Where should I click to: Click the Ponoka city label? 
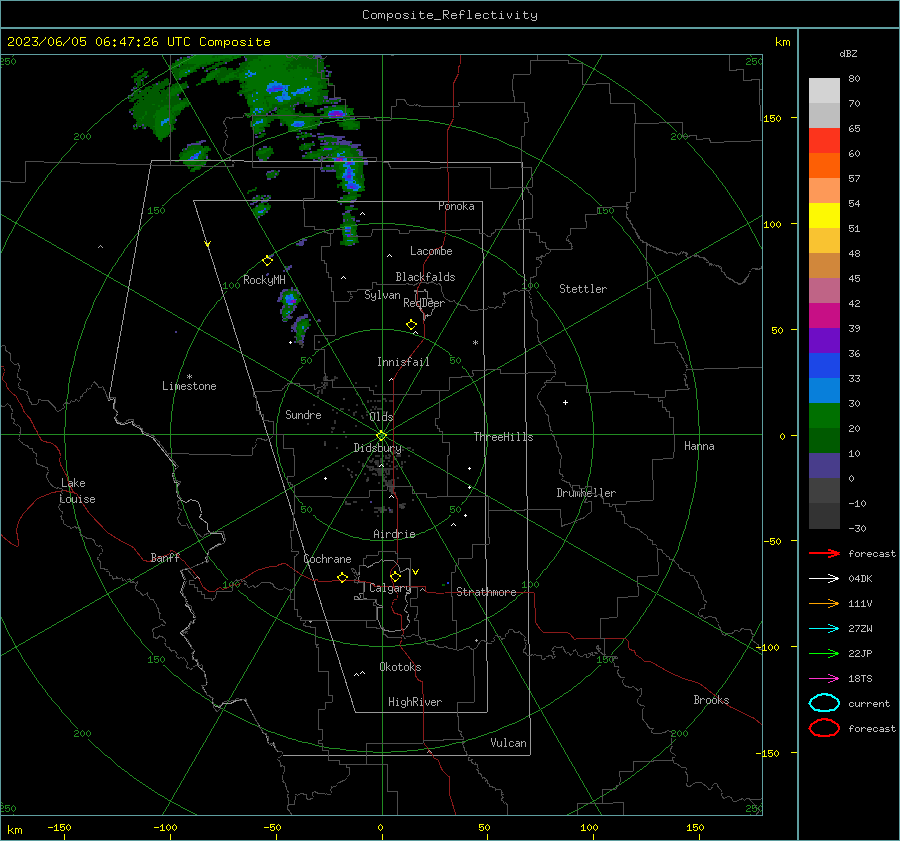tap(456, 206)
